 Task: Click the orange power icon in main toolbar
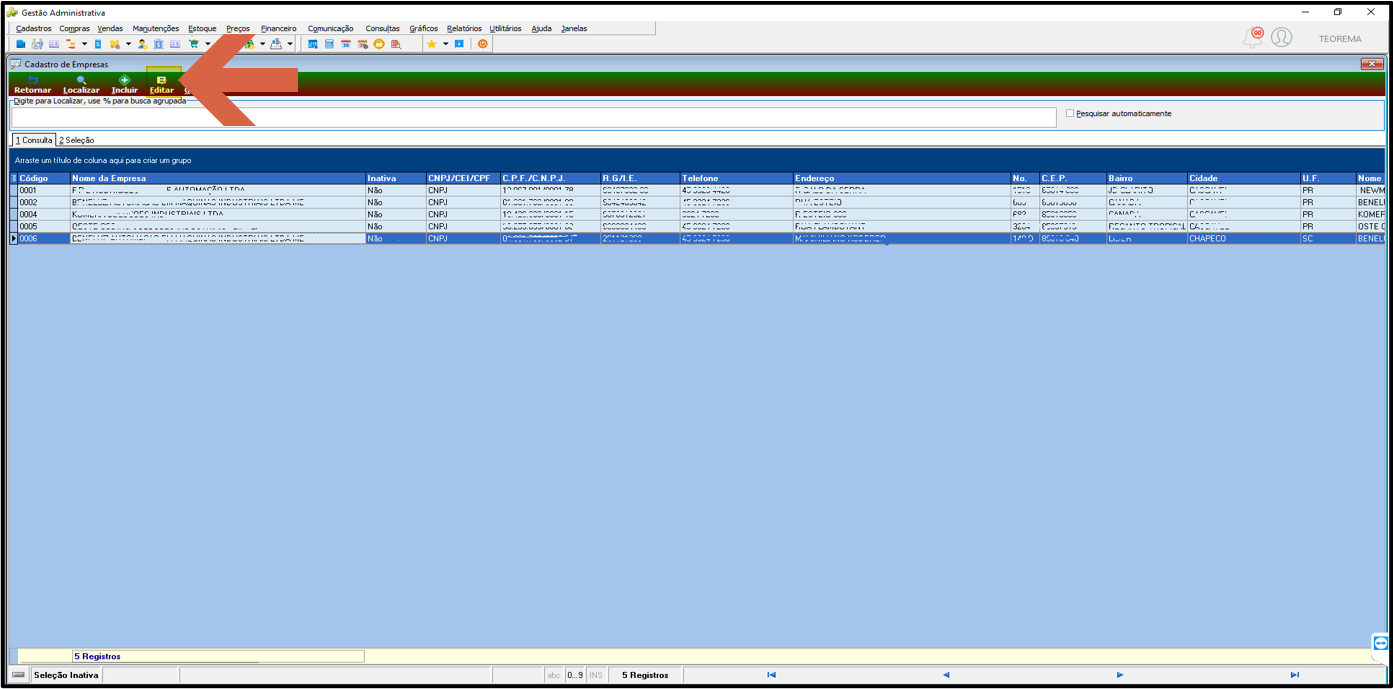[483, 44]
